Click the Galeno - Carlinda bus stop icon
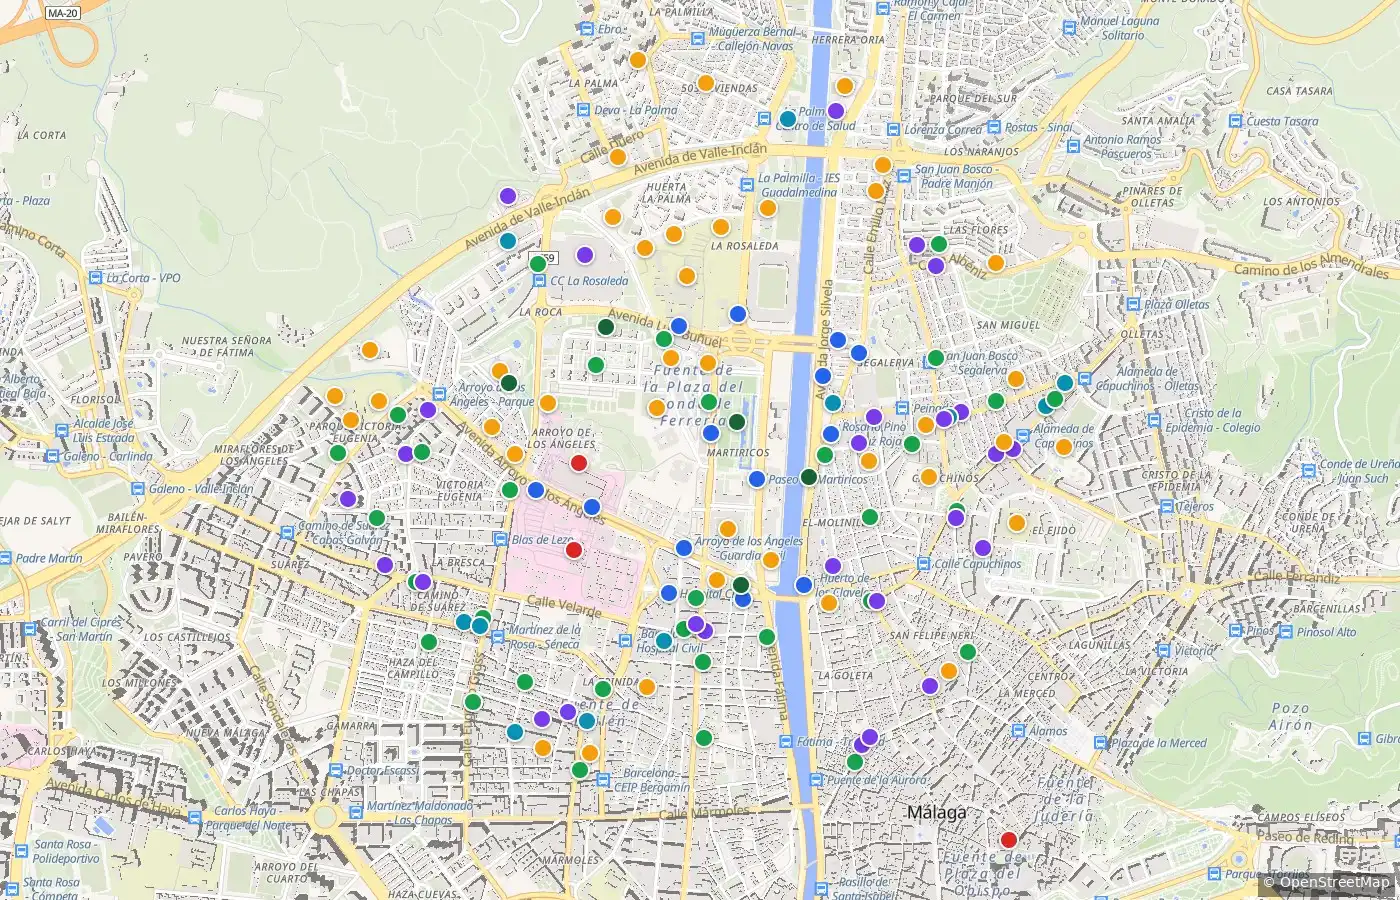This screenshot has width=1400, height=900. [53, 457]
